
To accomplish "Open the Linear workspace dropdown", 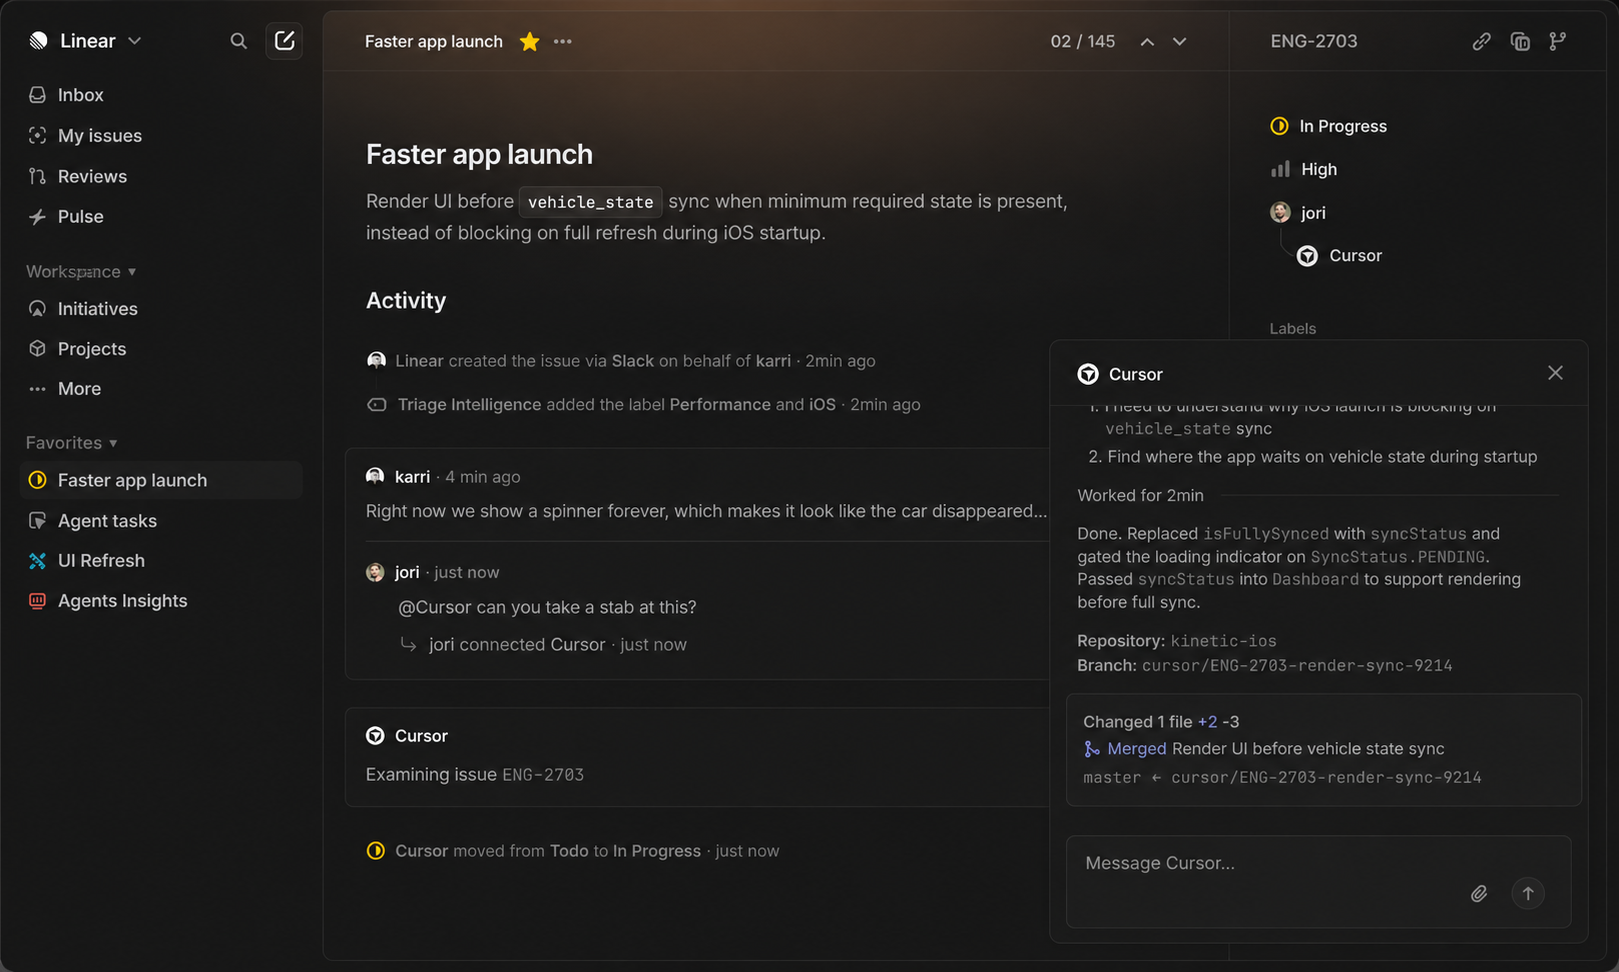I will (86, 41).
